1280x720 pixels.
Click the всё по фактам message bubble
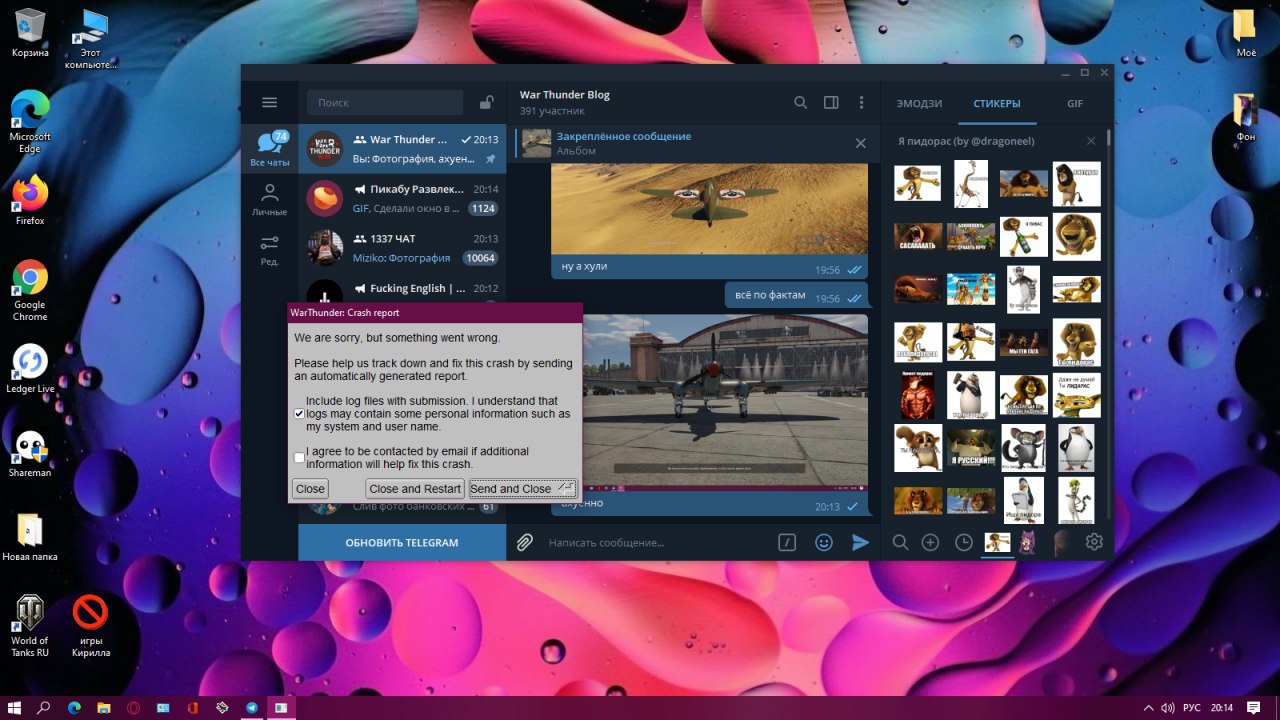796,294
